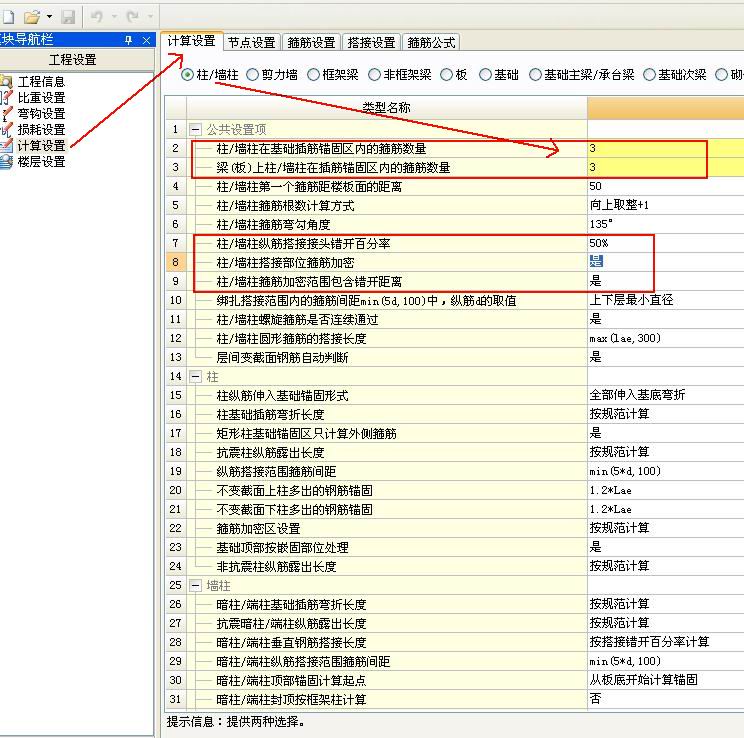Click row number 8 header cell

tap(176, 262)
